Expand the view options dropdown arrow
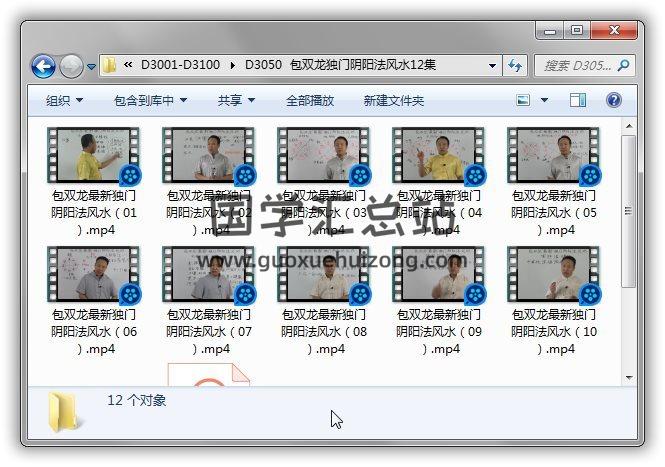This screenshot has height=467, width=665. point(544,101)
